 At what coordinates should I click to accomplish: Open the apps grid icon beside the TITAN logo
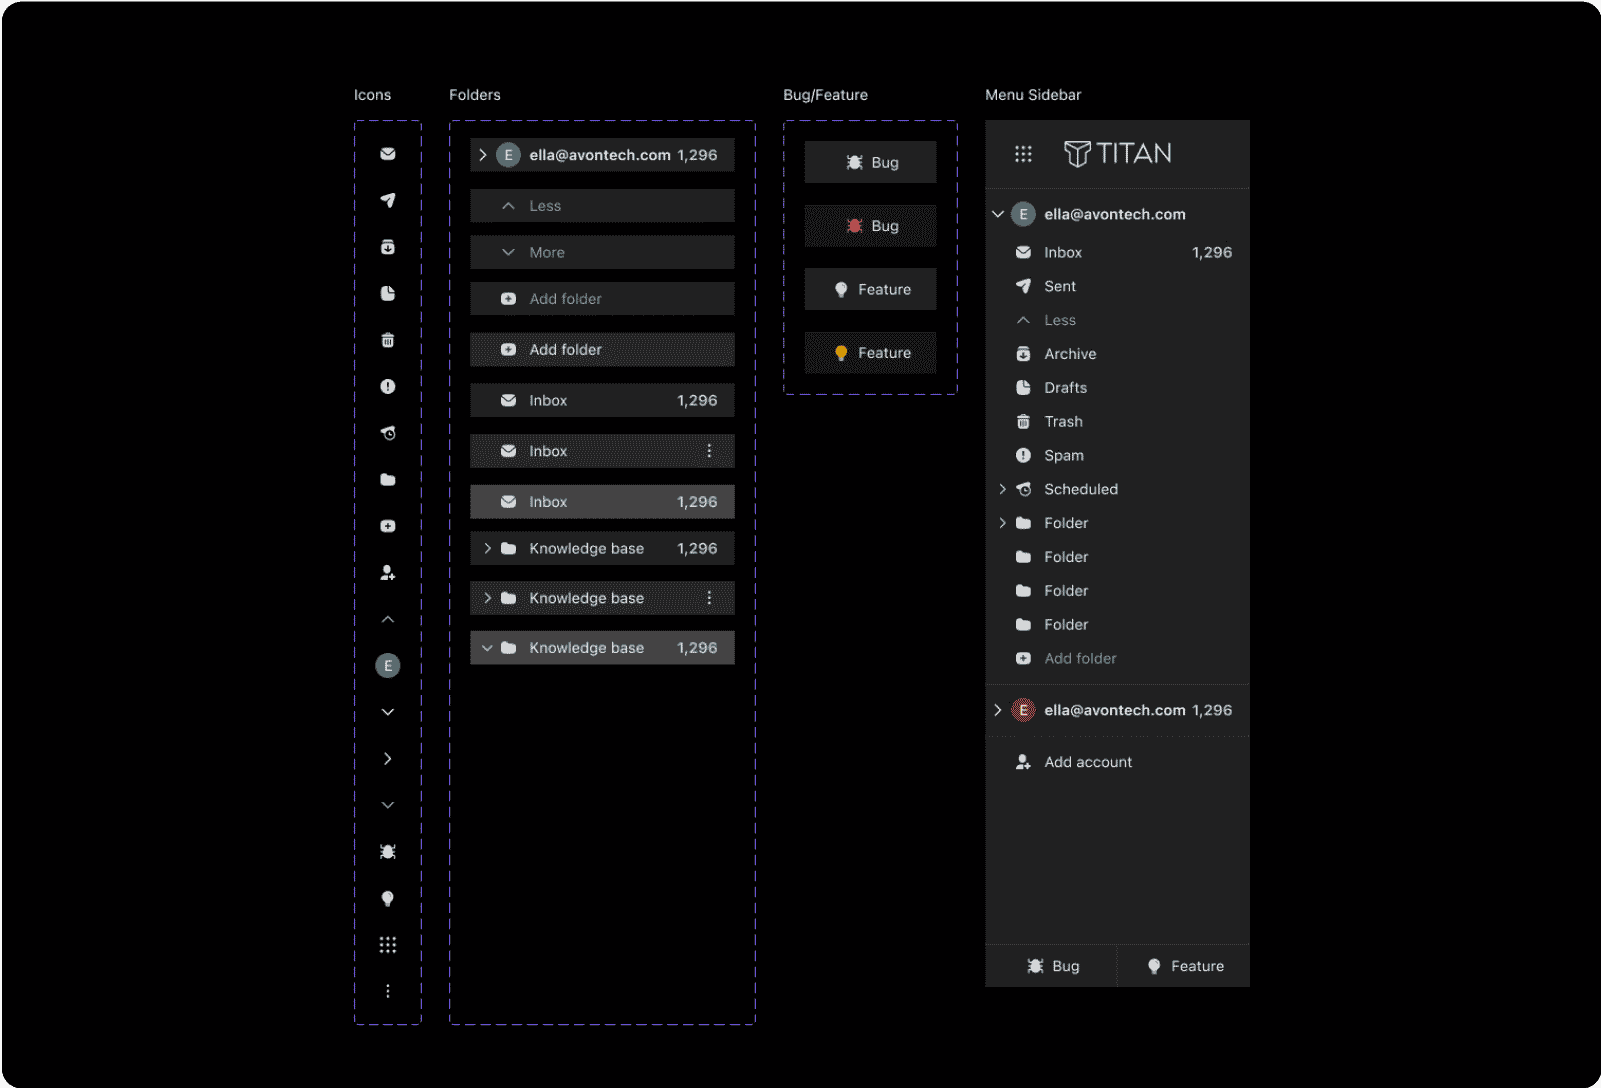coord(1022,153)
